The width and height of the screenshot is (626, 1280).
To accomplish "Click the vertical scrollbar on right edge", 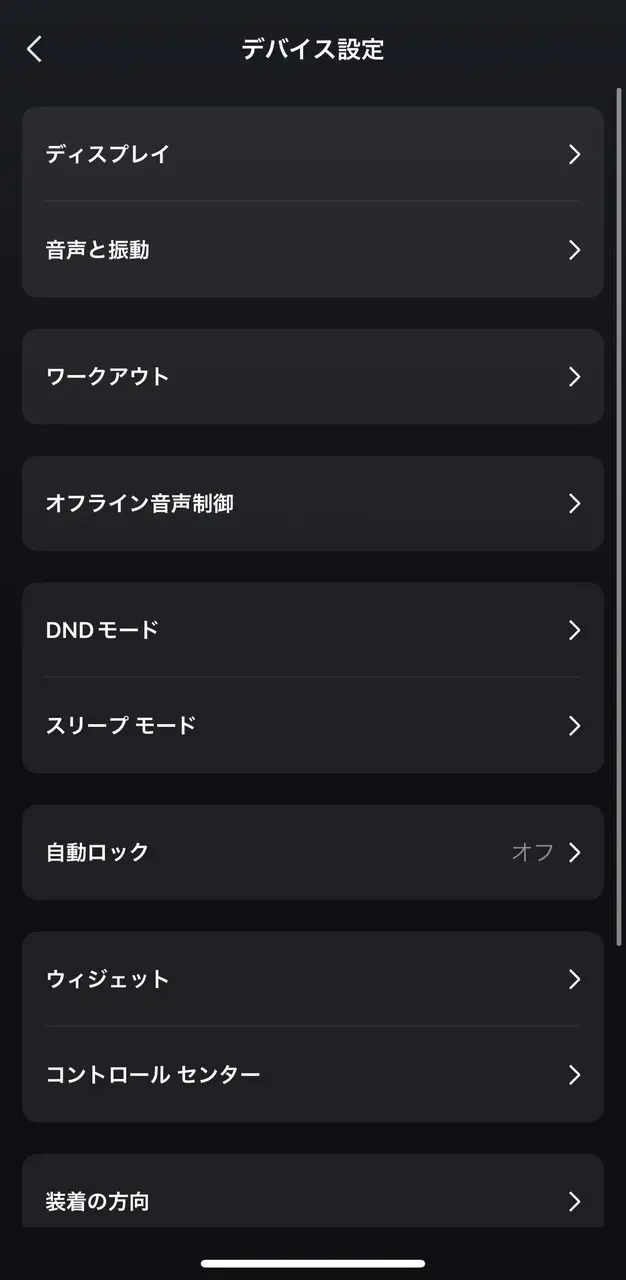I will [619, 500].
